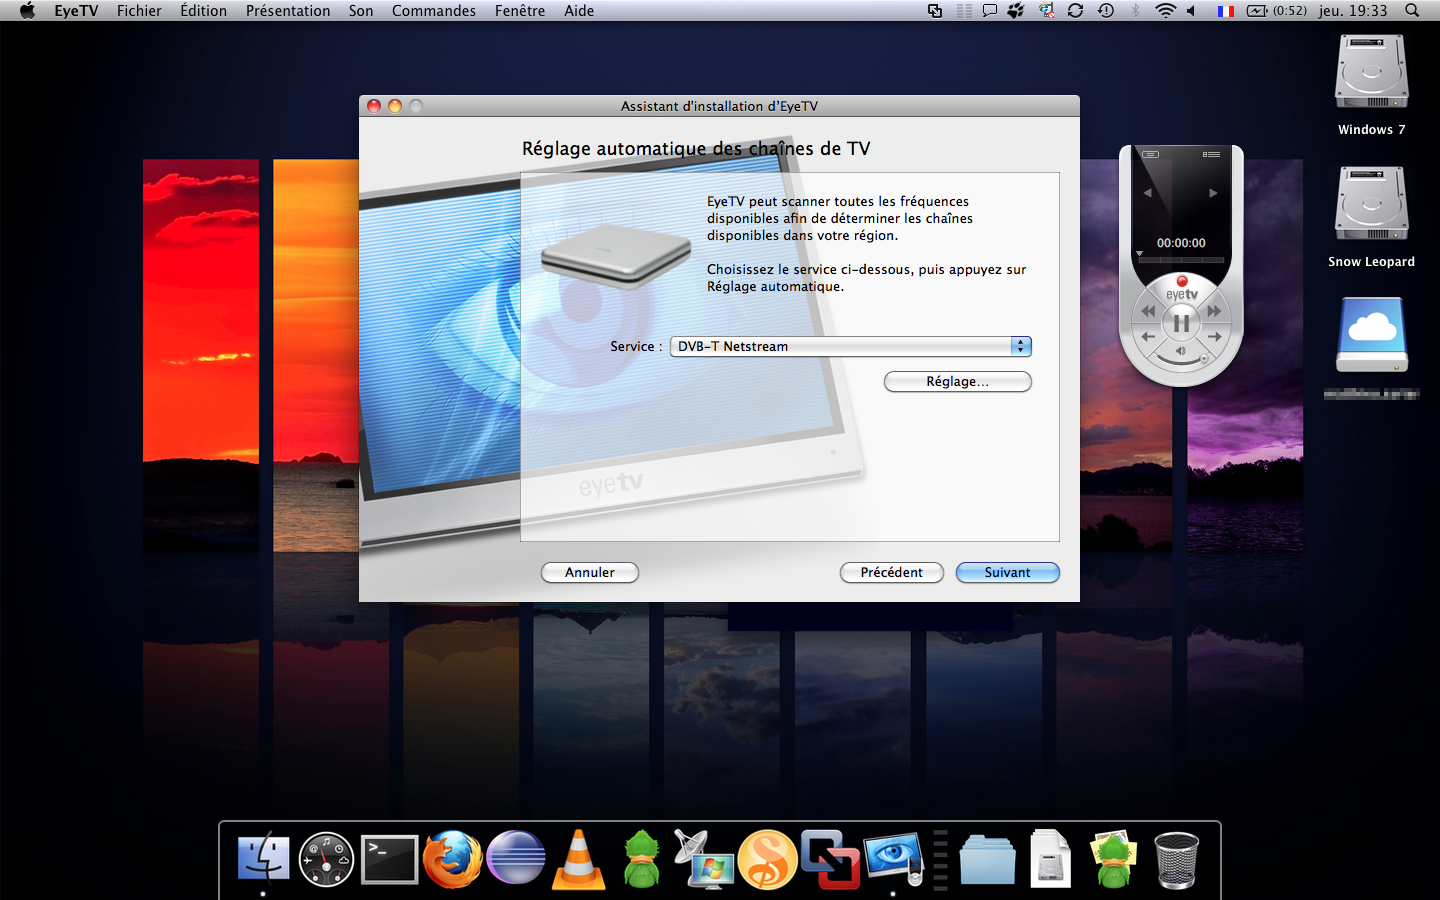Go back with the Précédent button

tap(891, 572)
